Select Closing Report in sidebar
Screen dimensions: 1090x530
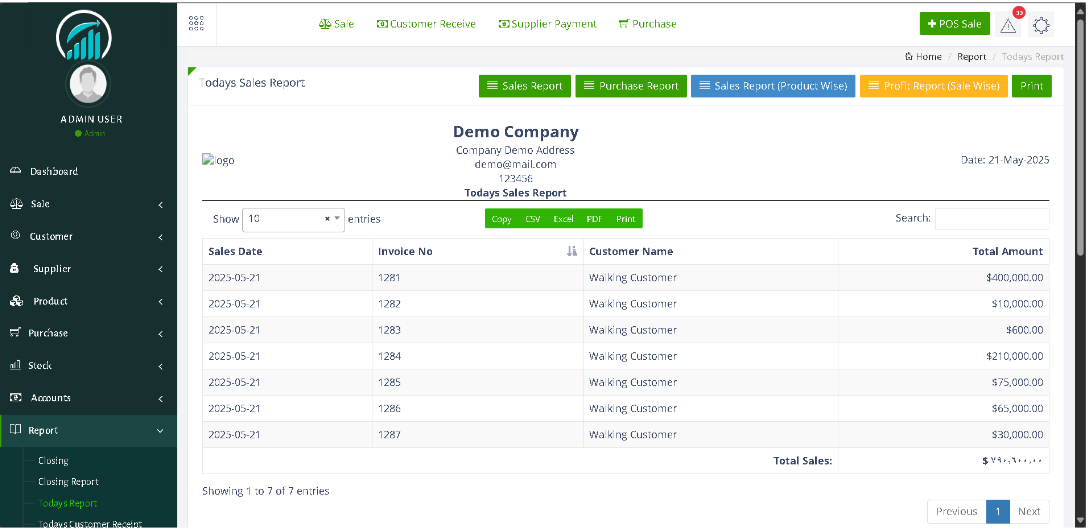(x=68, y=481)
